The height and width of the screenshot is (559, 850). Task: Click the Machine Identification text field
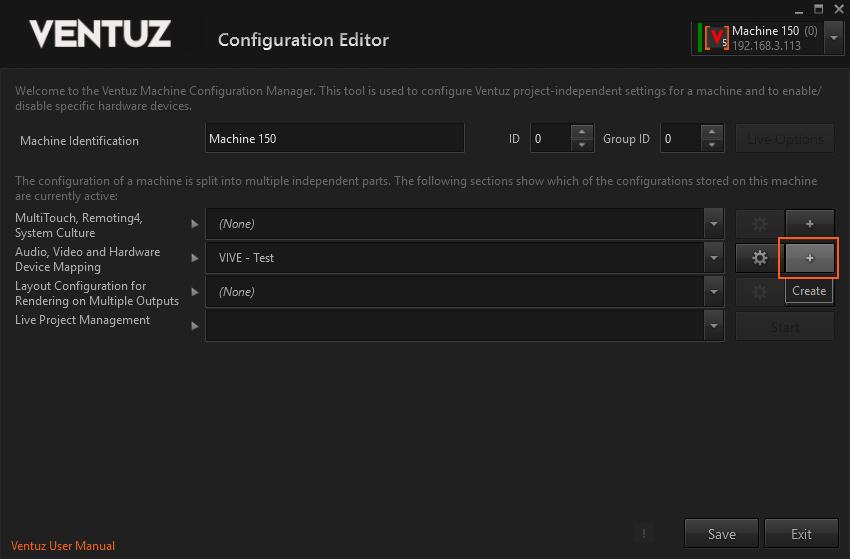(x=334, y=139)
